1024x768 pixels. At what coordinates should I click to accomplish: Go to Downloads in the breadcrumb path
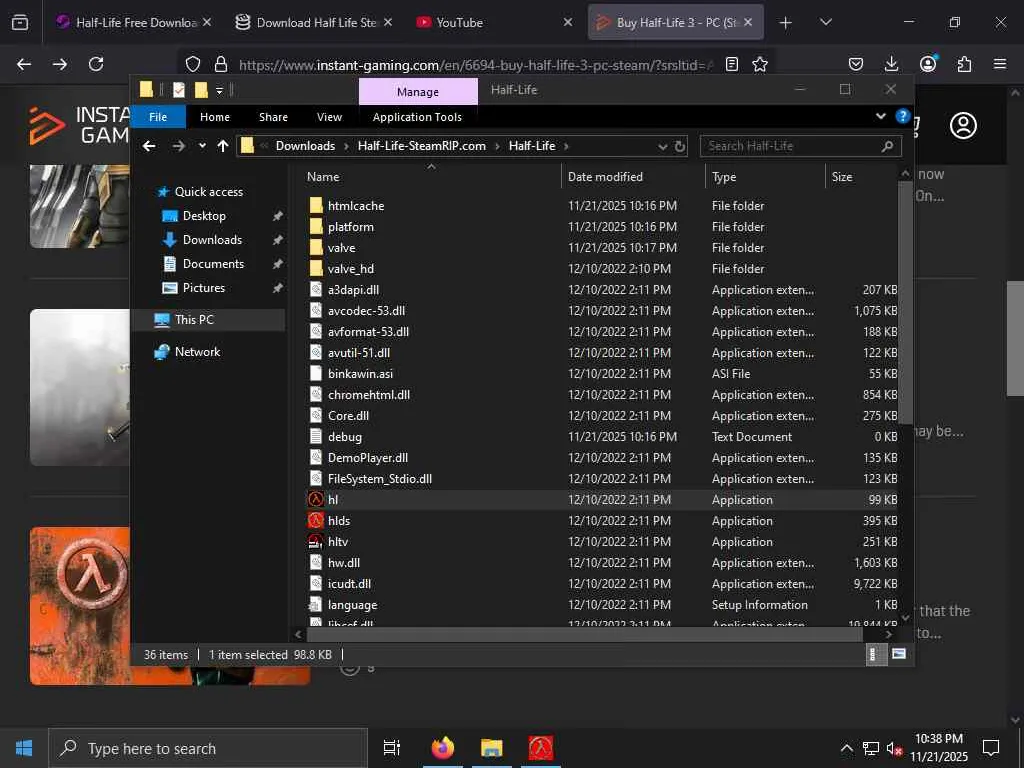(305, 146)
